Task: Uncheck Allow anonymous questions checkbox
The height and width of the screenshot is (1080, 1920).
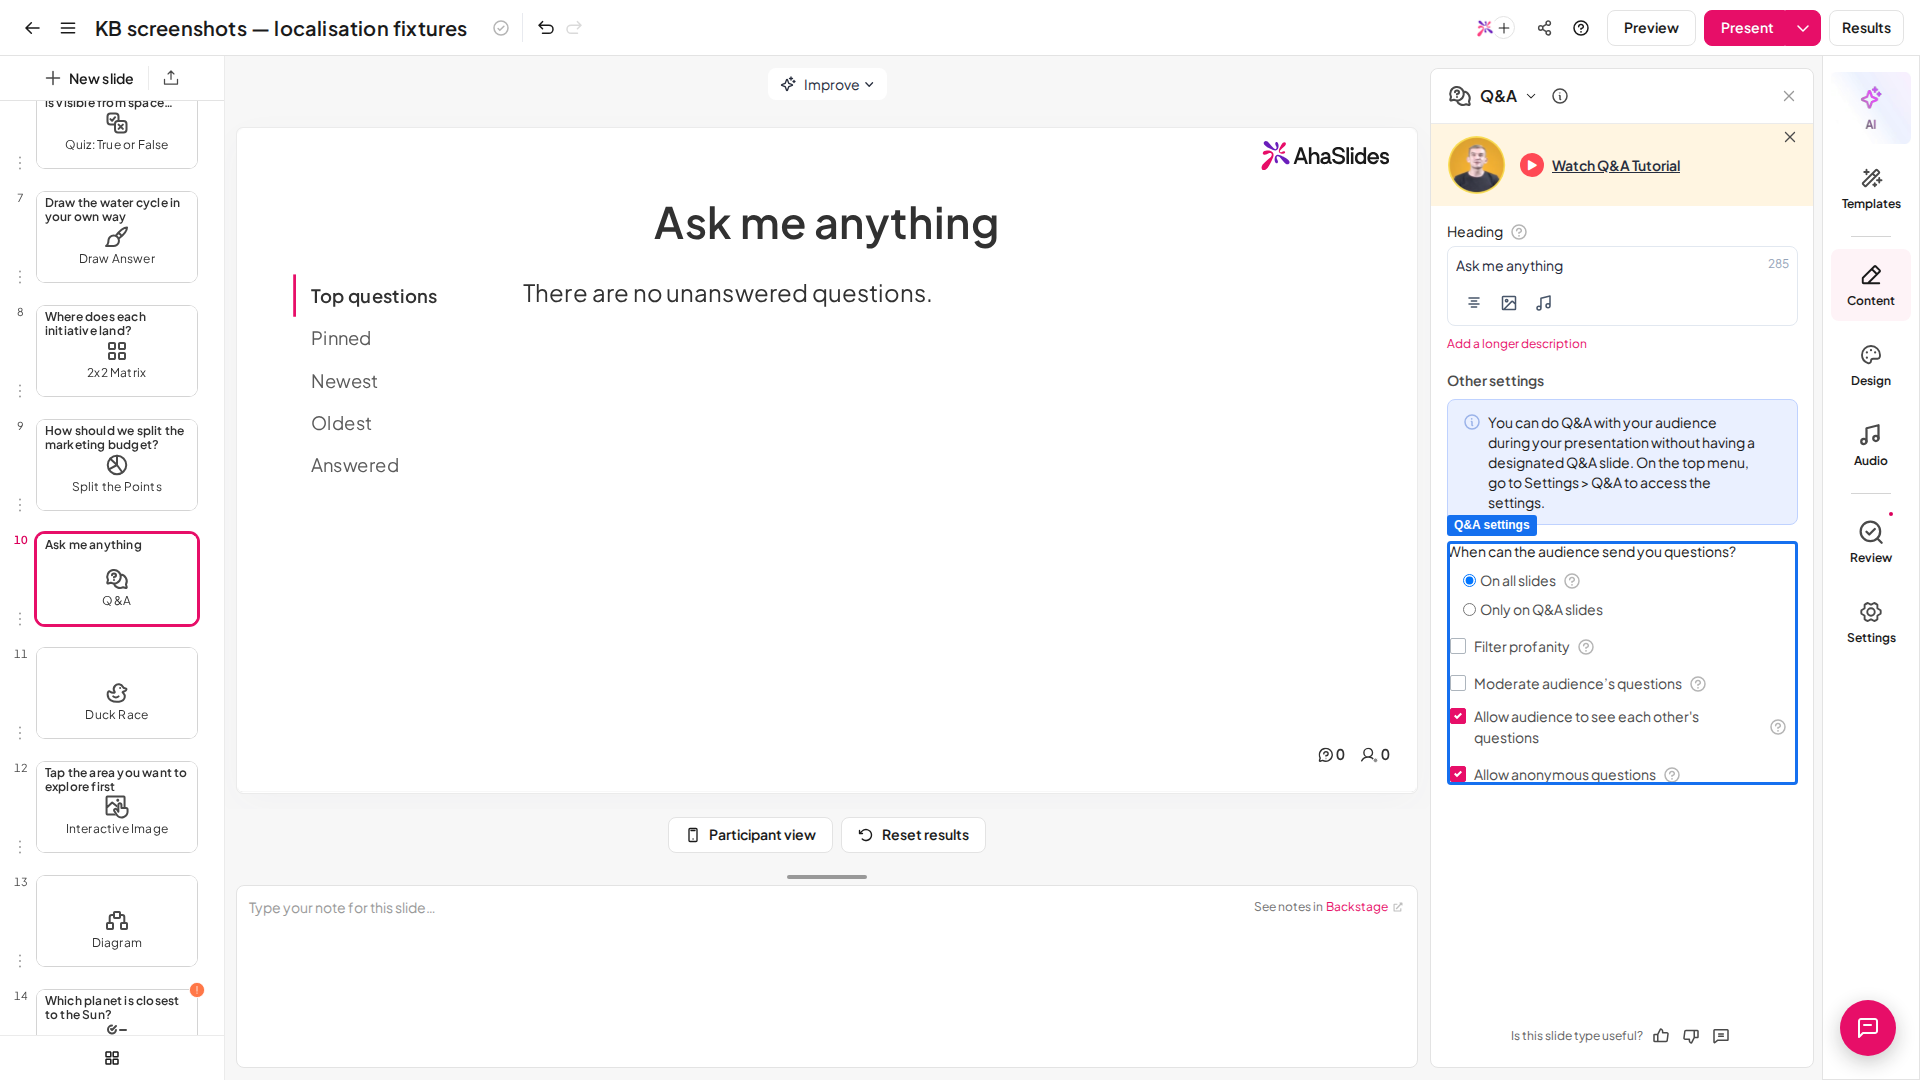Action: [x=1458, y=775]
